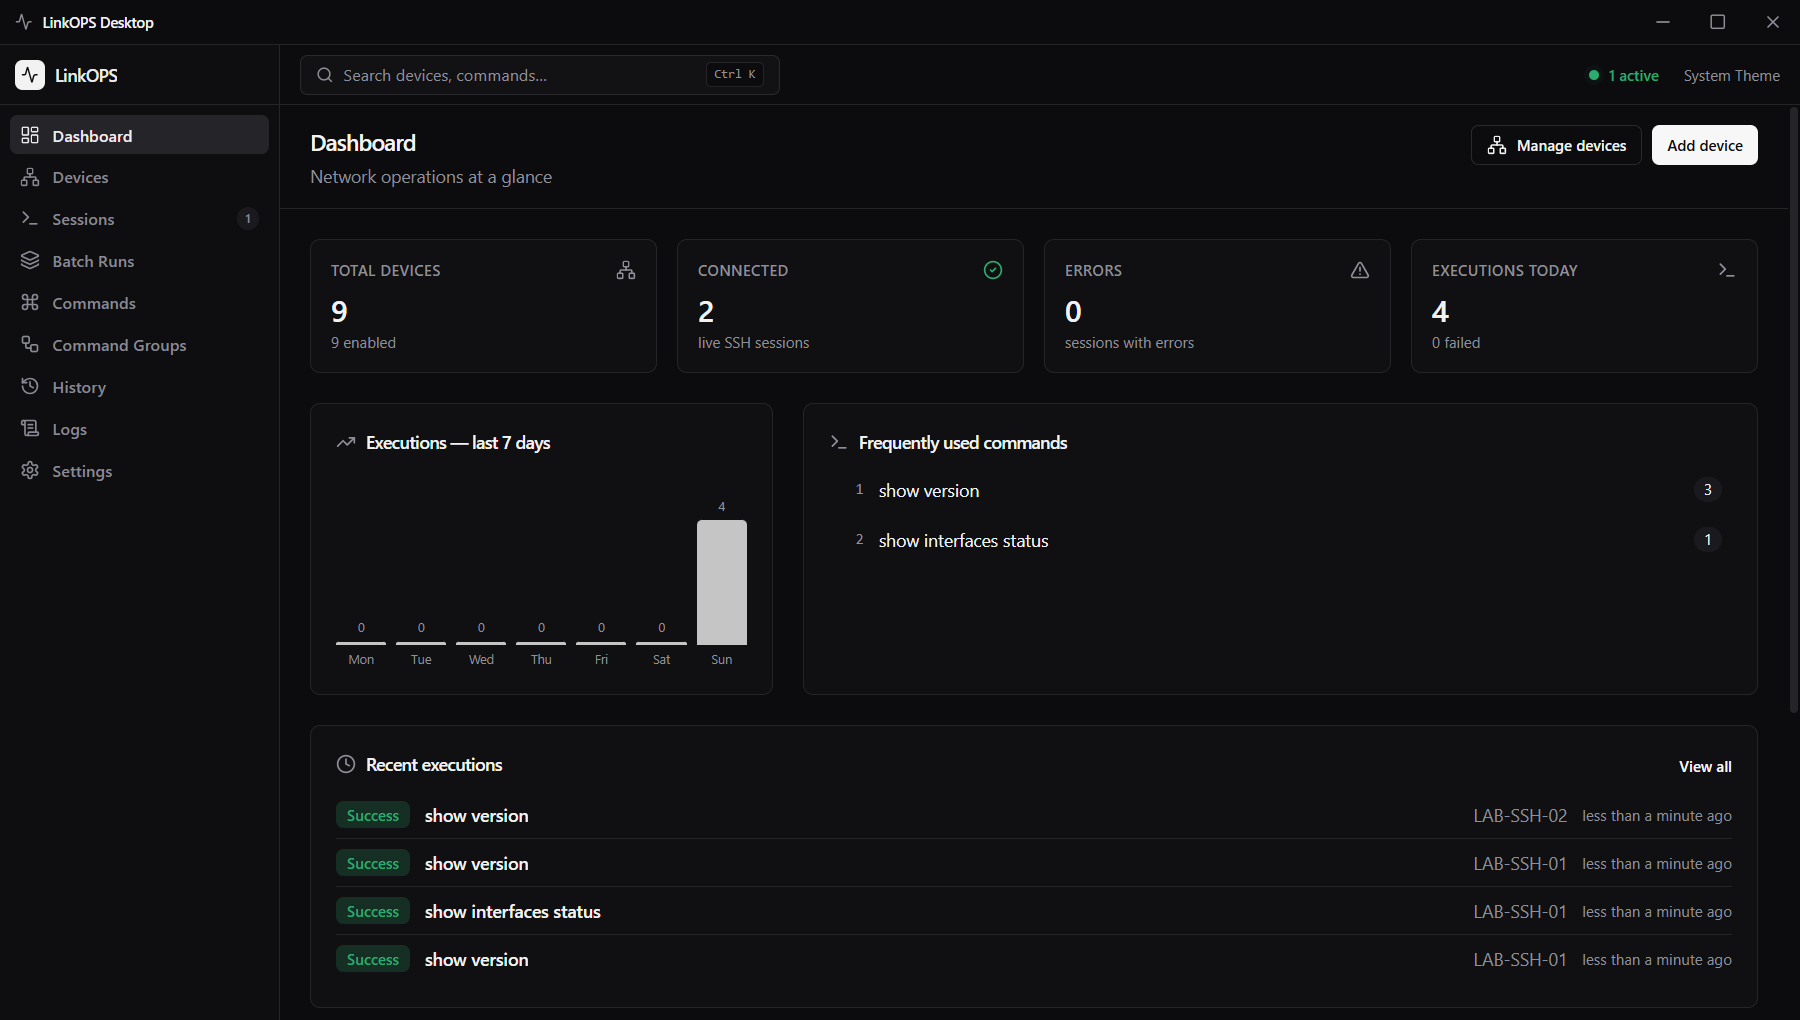1800x1020 pixels.
Task: Click the count badge 3 for show version
Action: click(x=1708, y=489)
